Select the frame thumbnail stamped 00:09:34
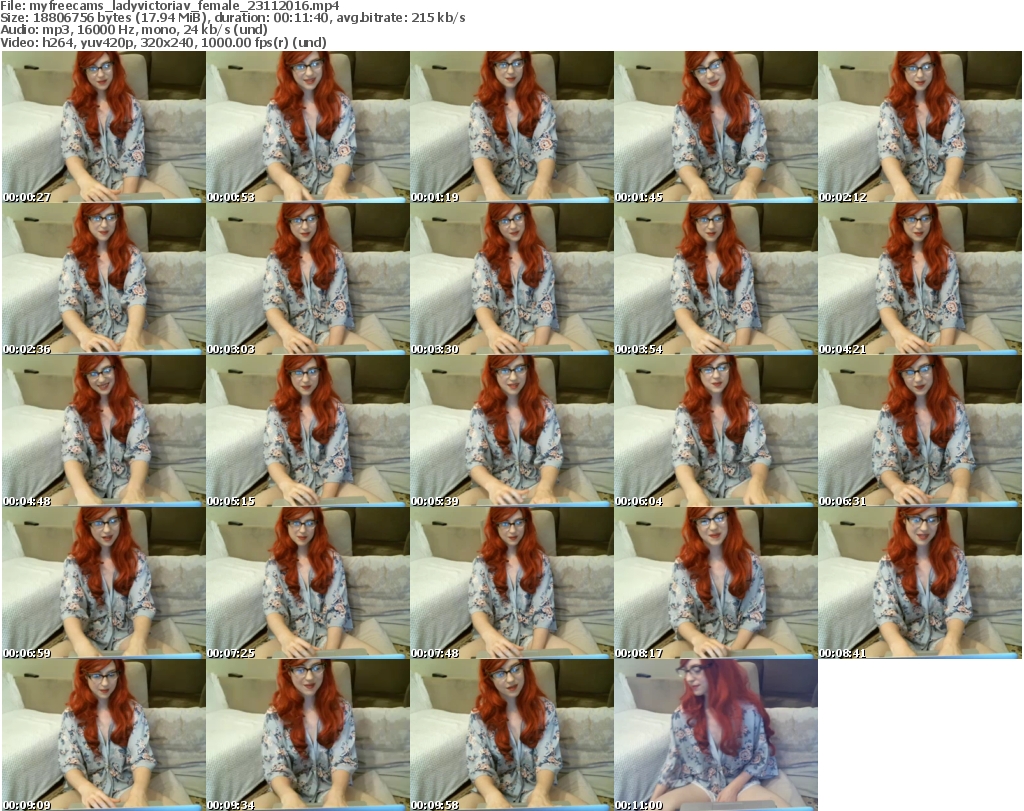The height and width of the screenshot is (811, 1024). click(308, 735)
